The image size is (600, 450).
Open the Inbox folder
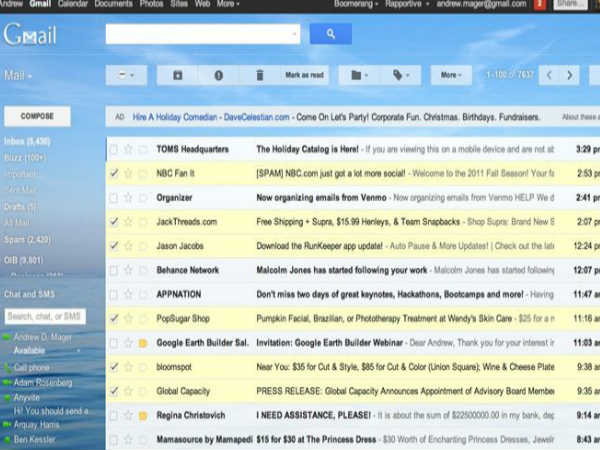(27, 142)
